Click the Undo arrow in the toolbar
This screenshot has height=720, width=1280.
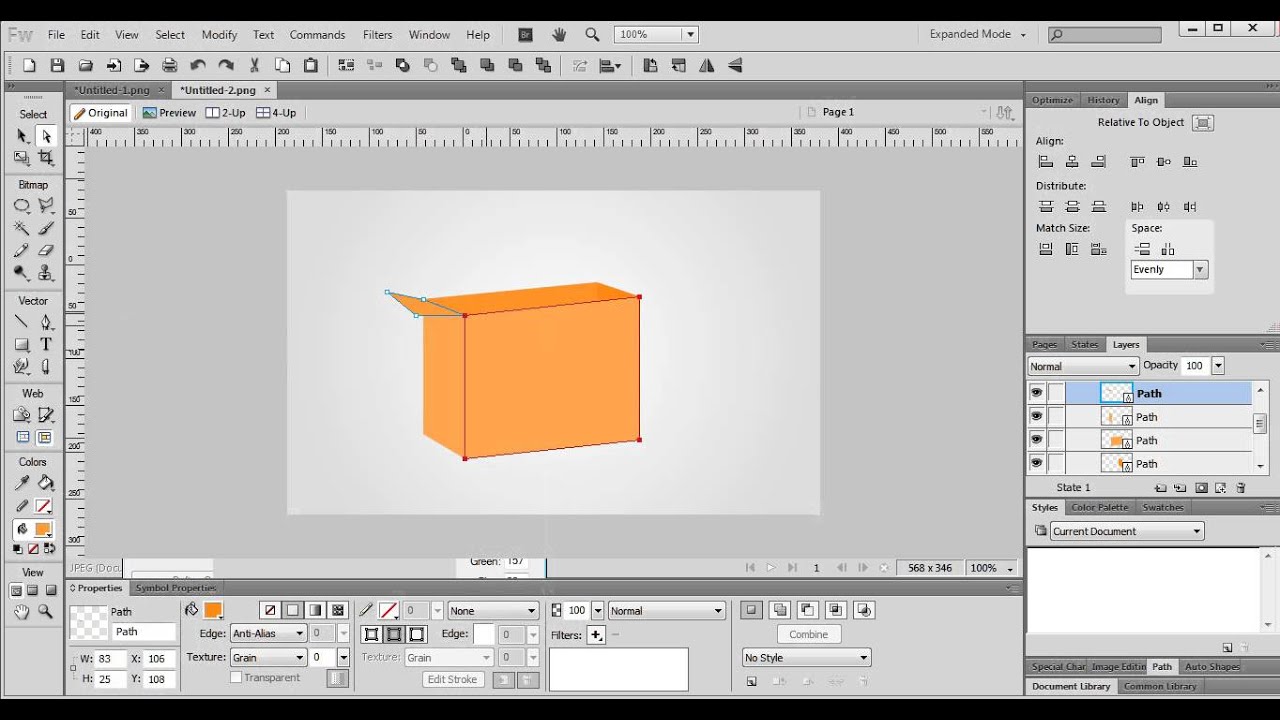198,66
